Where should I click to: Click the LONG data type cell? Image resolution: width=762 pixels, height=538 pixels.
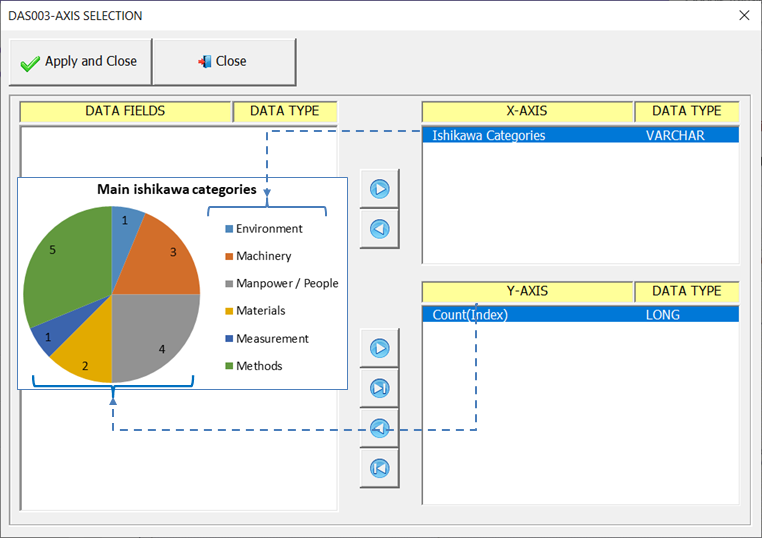tap(662, 314)
